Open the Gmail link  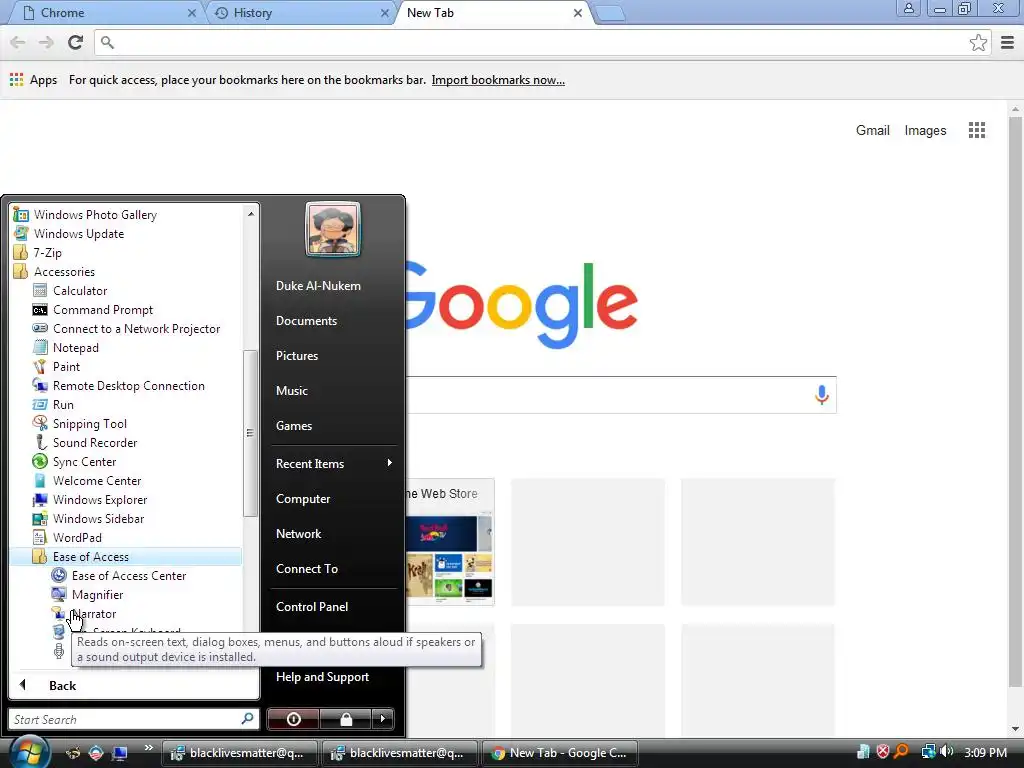(872, 130)
